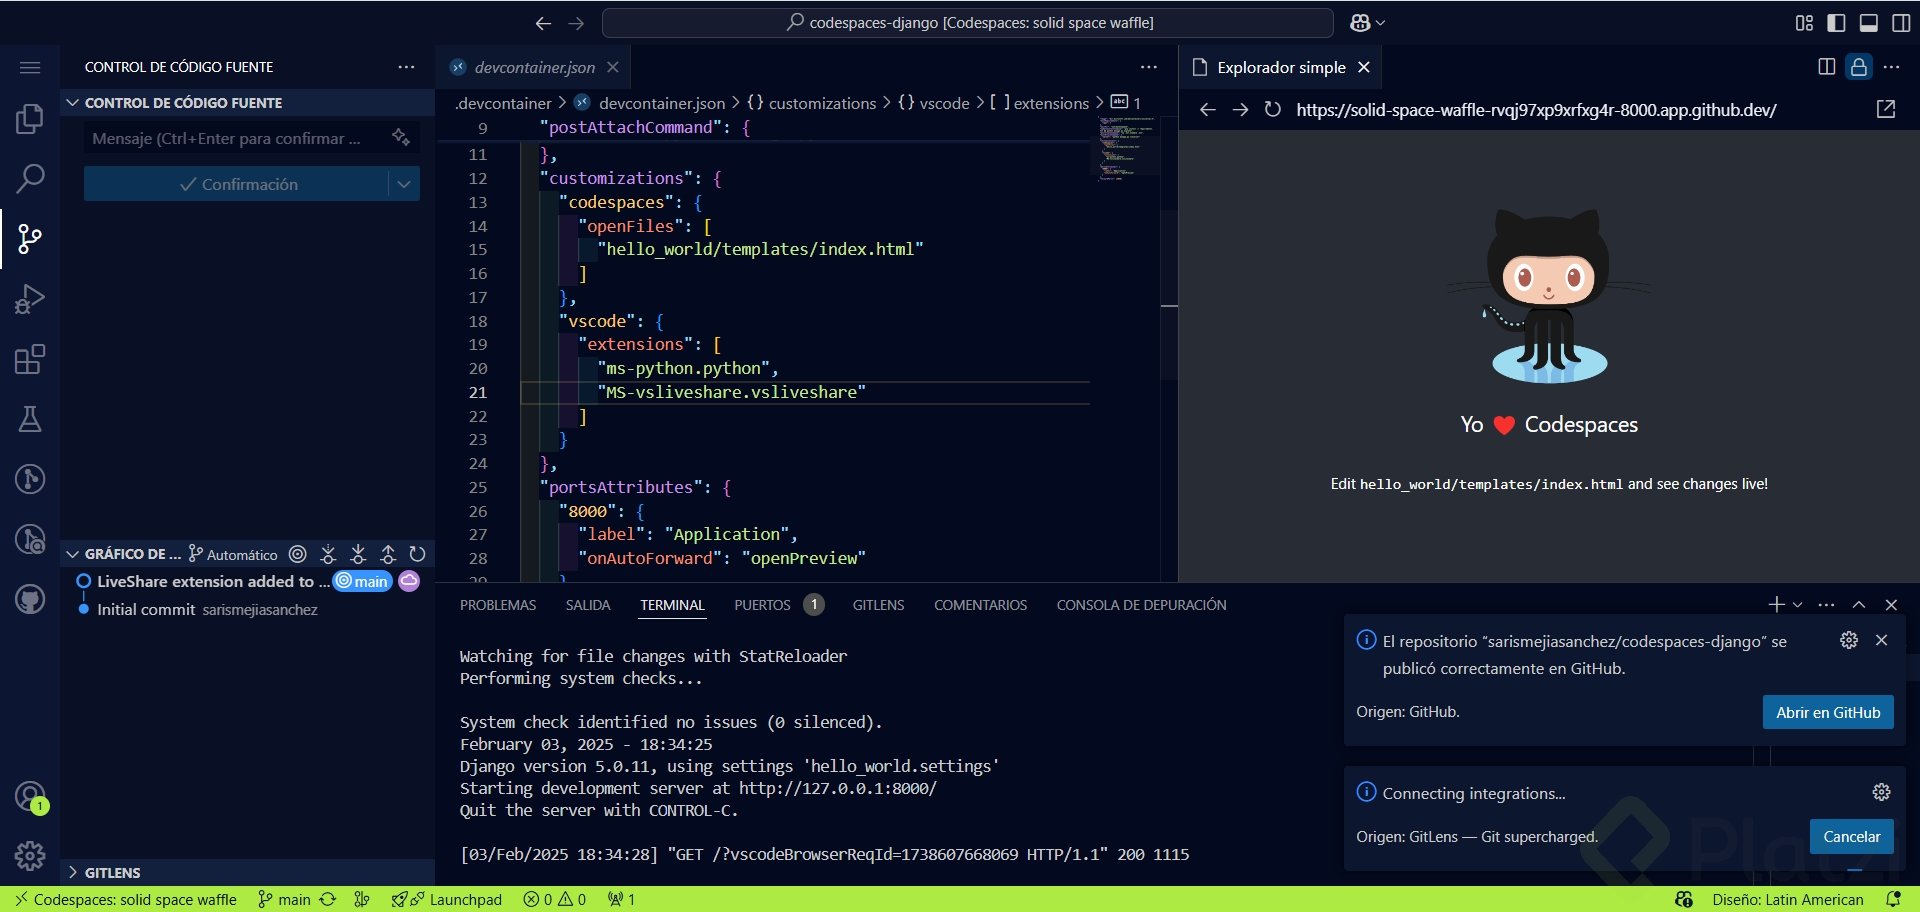Switch to the PUERTOS panel tab
1920x912 pixels.
tap(762, 605)
